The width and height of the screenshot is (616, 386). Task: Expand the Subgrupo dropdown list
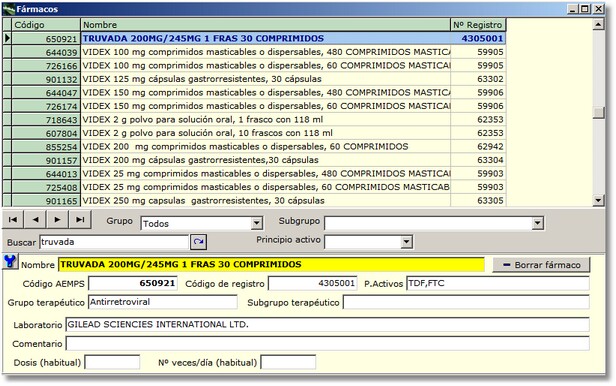pyautogui.click(x=537, y=223)
